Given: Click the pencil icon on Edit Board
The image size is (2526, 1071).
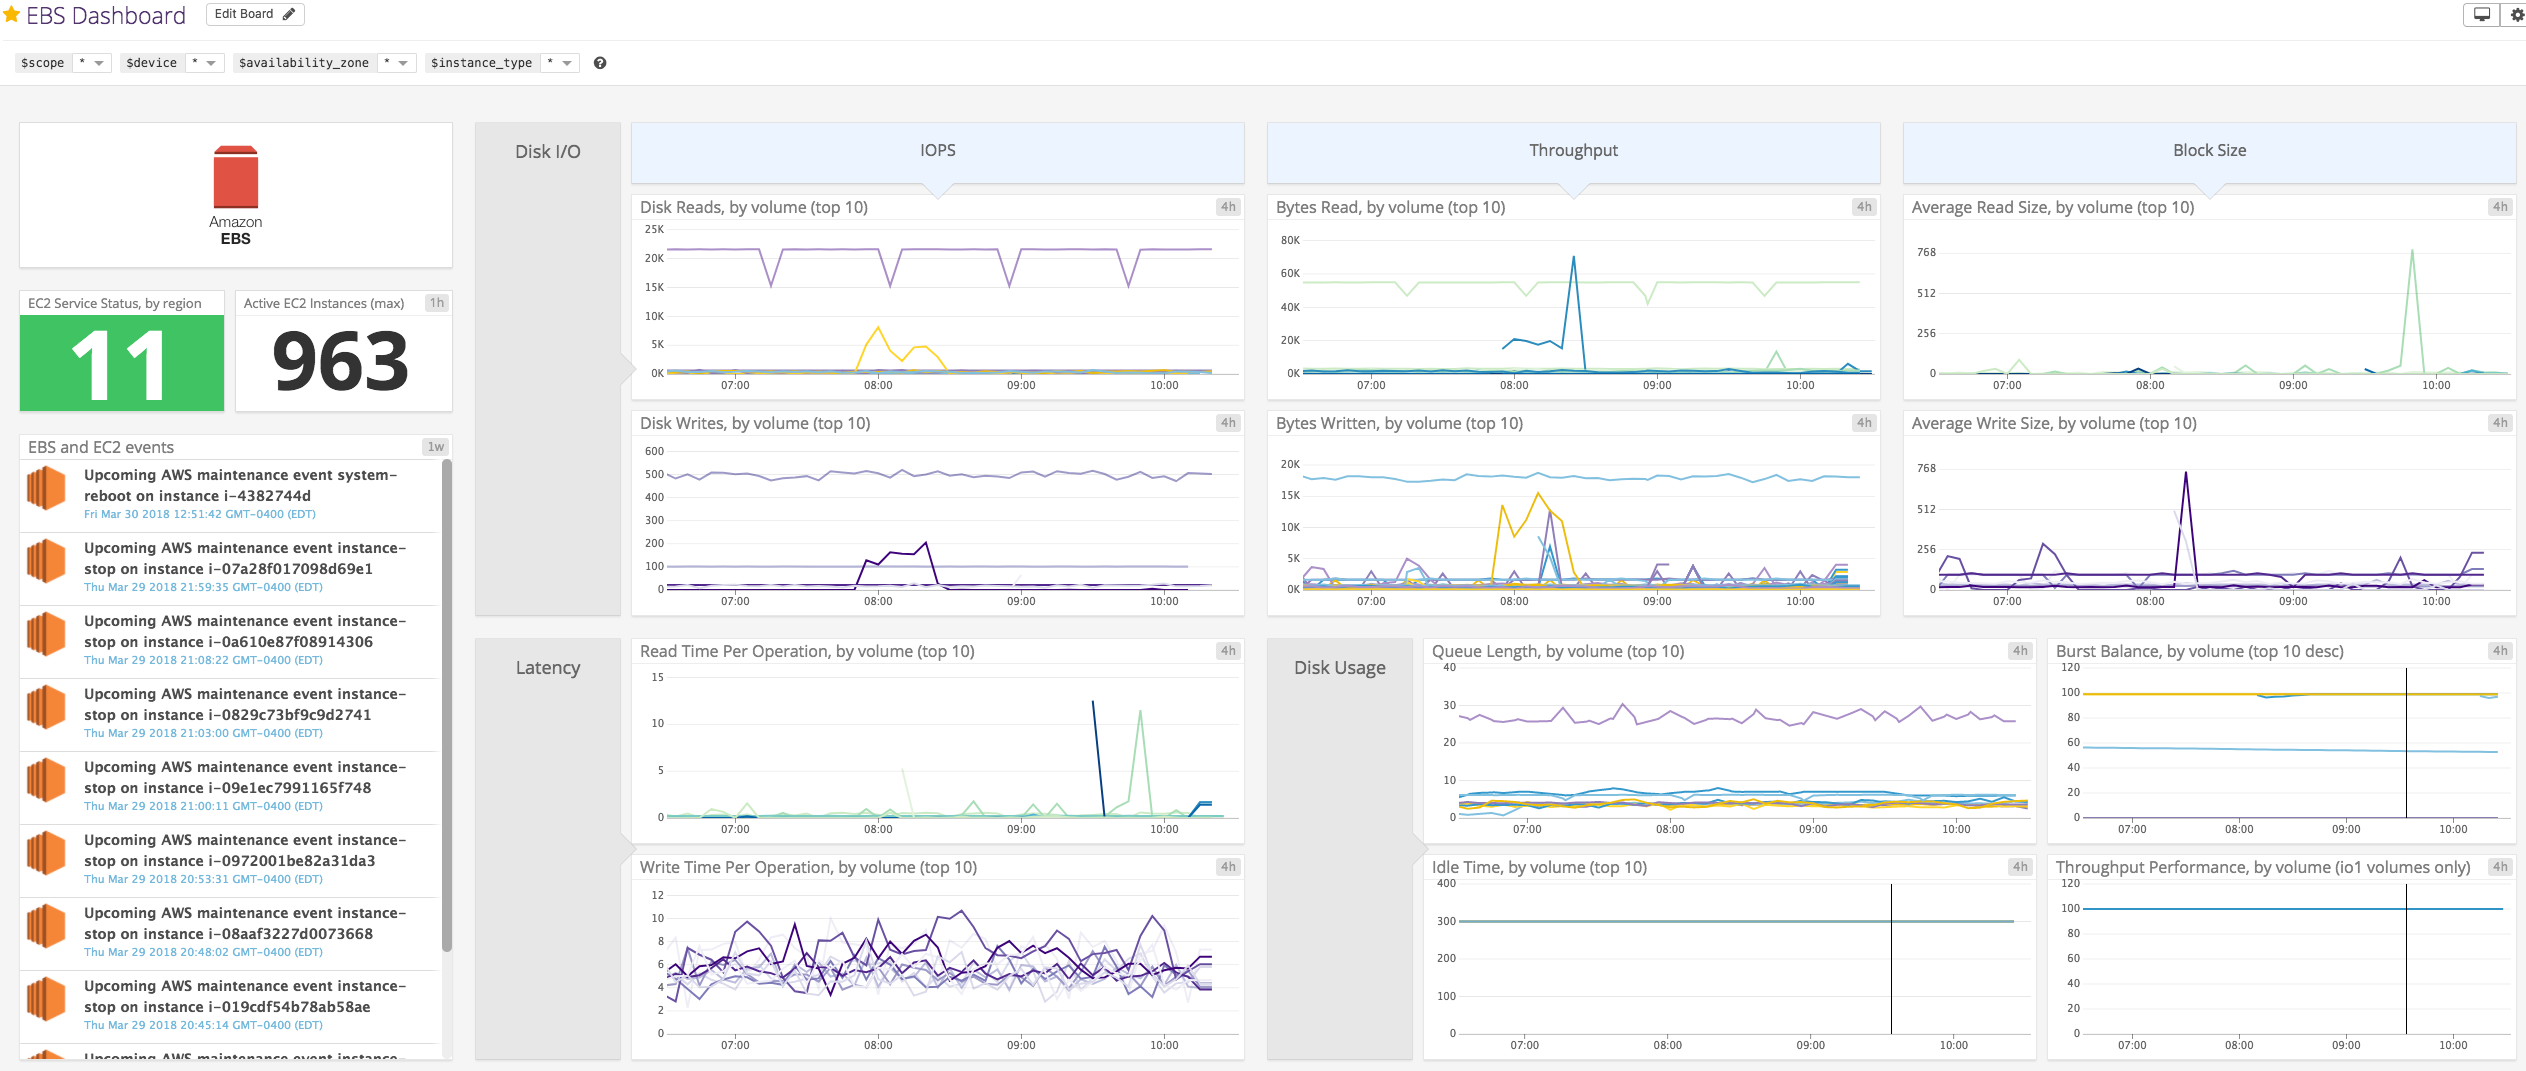Looking at the screenshot, I should [x=289, y=13].
